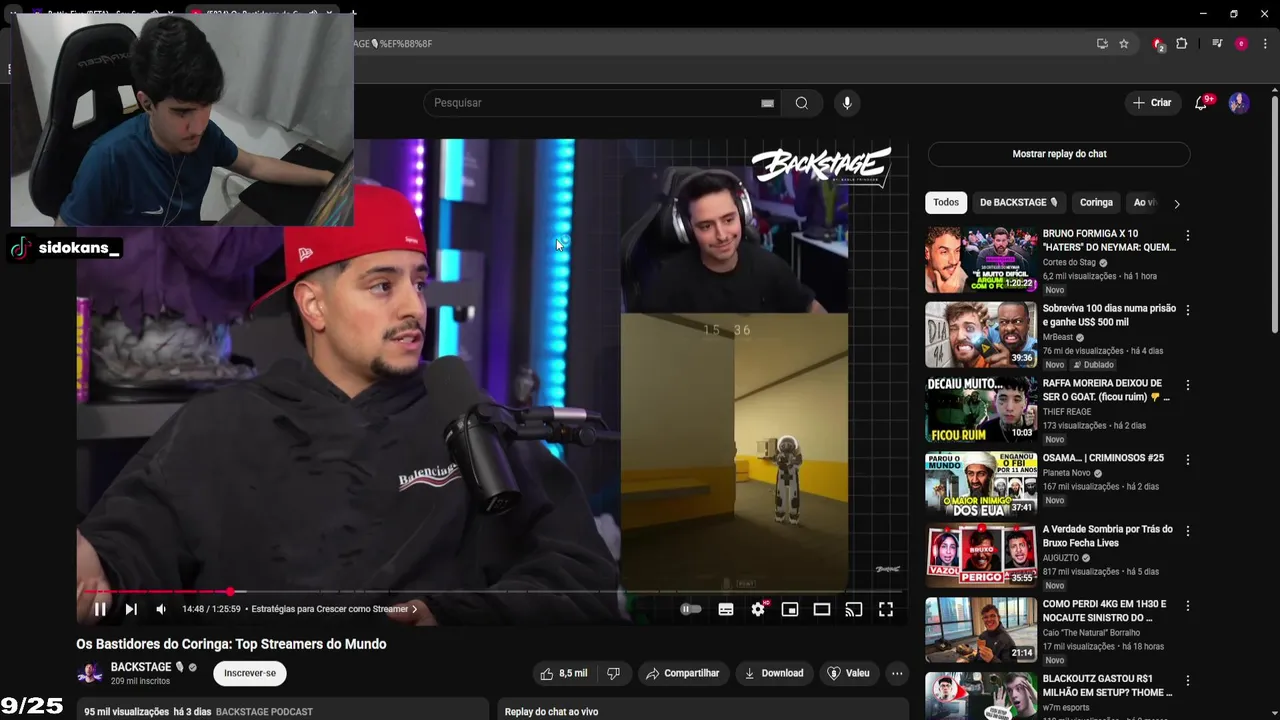Open options menu for OSAMA video
1280x720 pixels.
1188,460
